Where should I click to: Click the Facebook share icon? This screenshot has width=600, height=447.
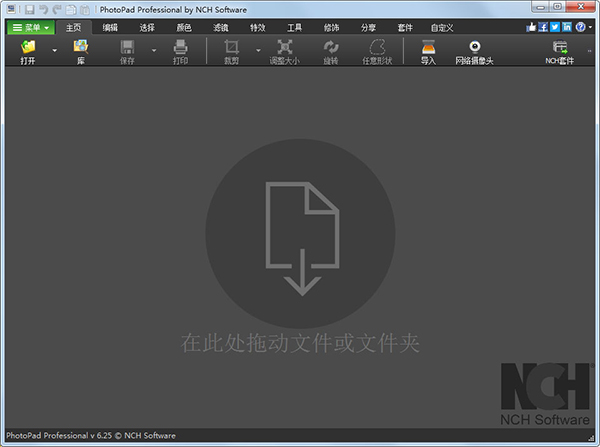click(544, 27)
